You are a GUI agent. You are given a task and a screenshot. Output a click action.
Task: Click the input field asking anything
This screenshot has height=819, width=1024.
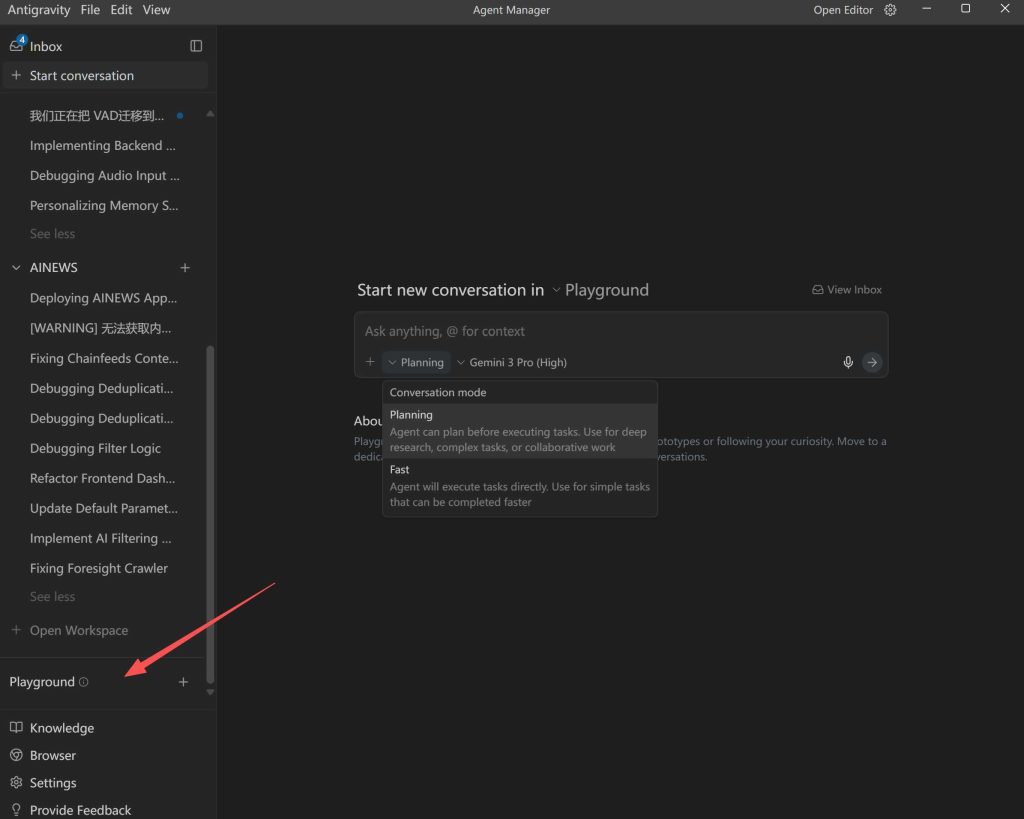click(620, 331)
